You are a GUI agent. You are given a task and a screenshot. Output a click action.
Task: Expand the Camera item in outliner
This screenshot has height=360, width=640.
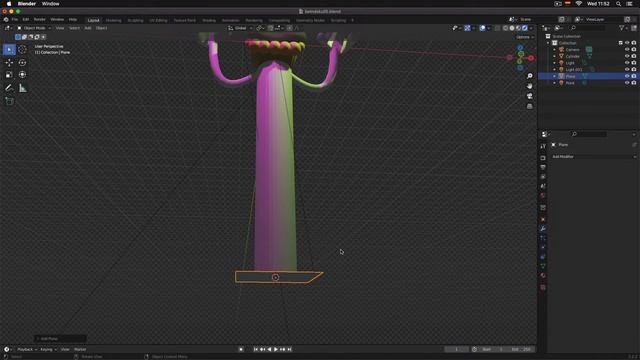point(555,49)
